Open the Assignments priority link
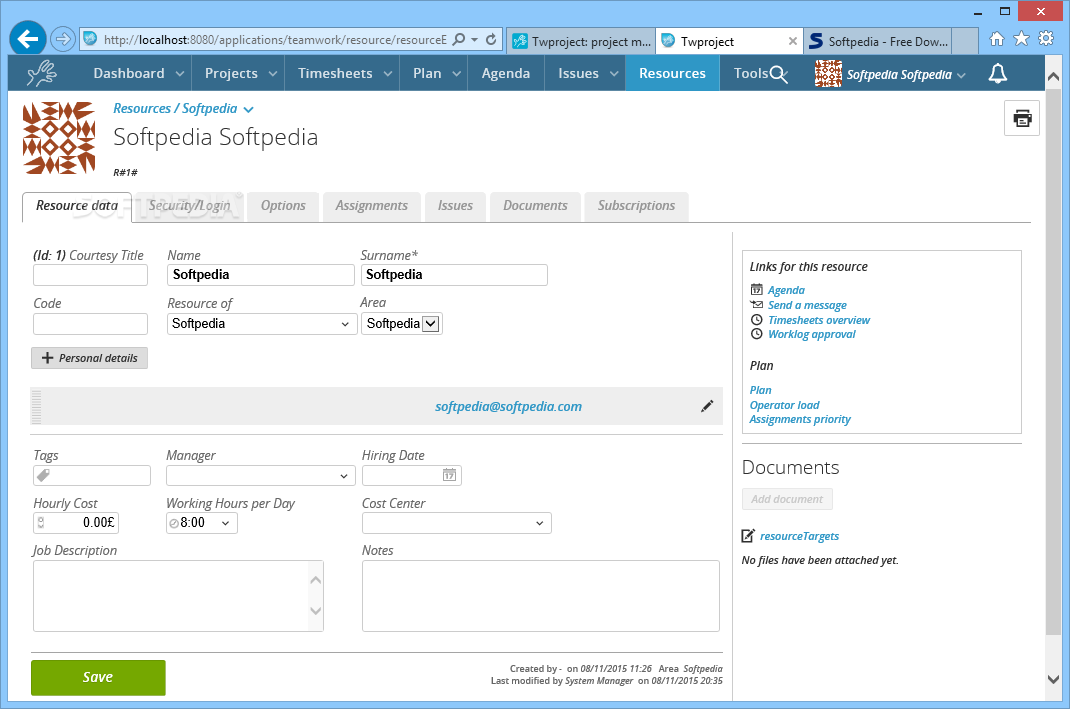This screenshot has width=1070, height=709. click(800, 419)
